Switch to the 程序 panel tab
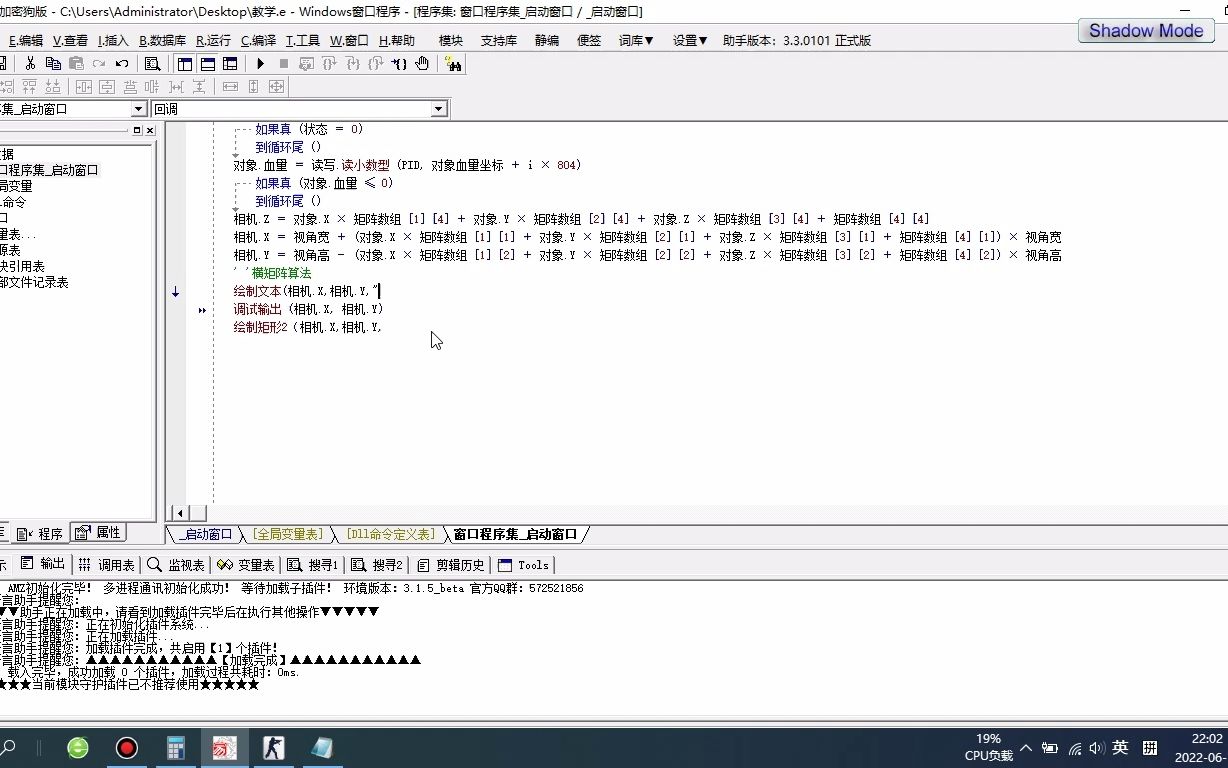1228x768 pixels. click(x=41, y=534)
